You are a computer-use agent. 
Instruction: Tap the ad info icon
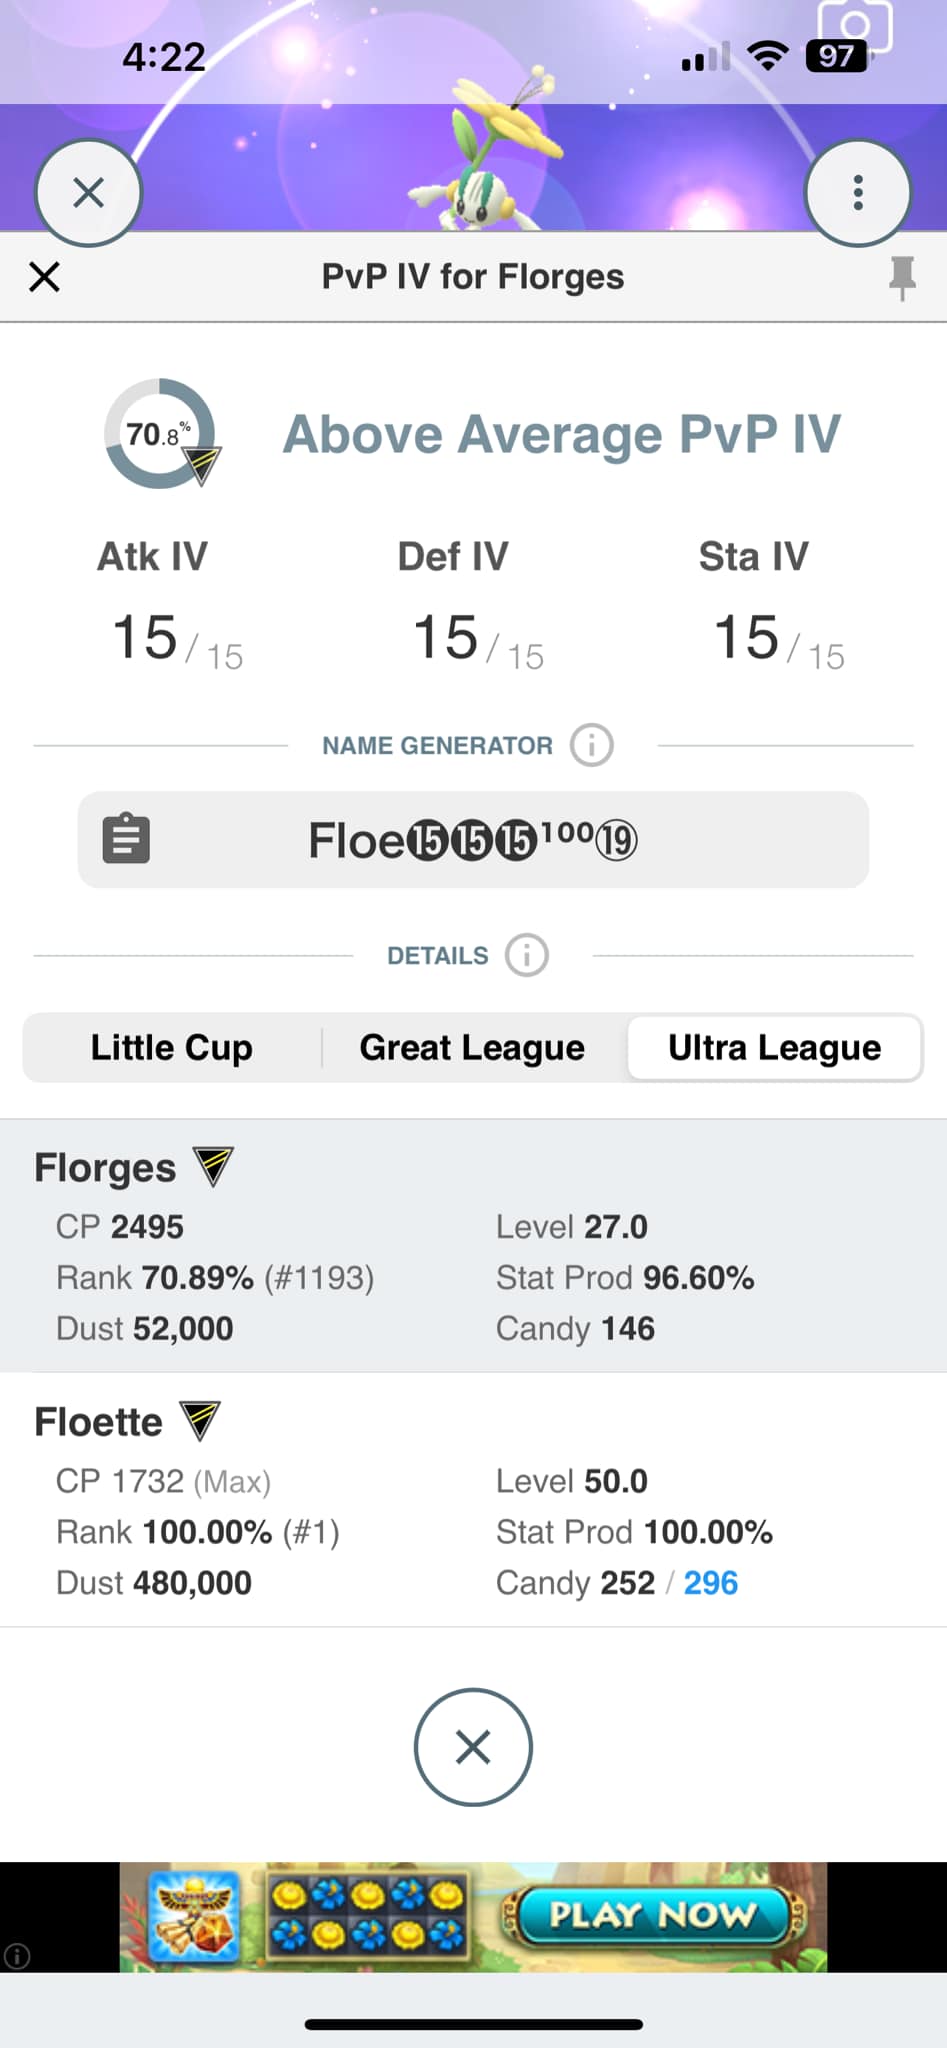coord(17,1956)
